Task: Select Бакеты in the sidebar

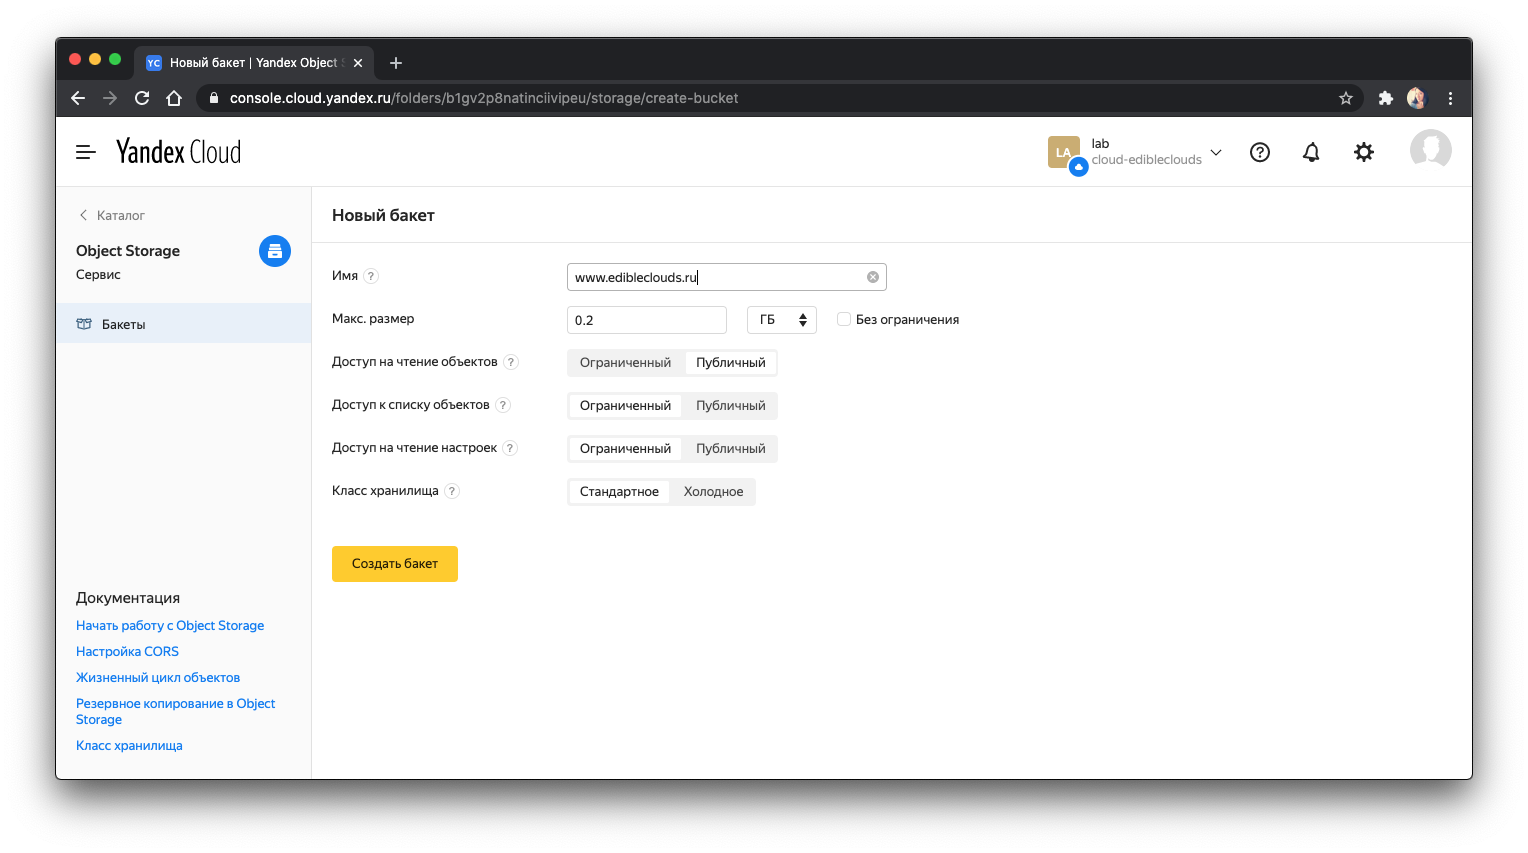Action: (124, 324)
